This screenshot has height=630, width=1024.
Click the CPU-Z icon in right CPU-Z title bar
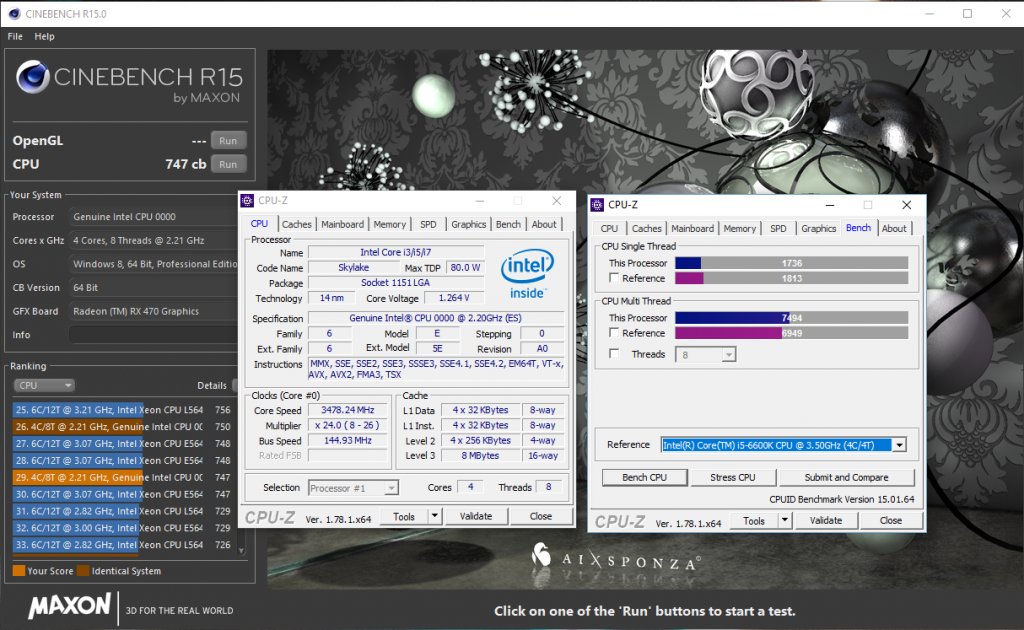tap(598, 205)
